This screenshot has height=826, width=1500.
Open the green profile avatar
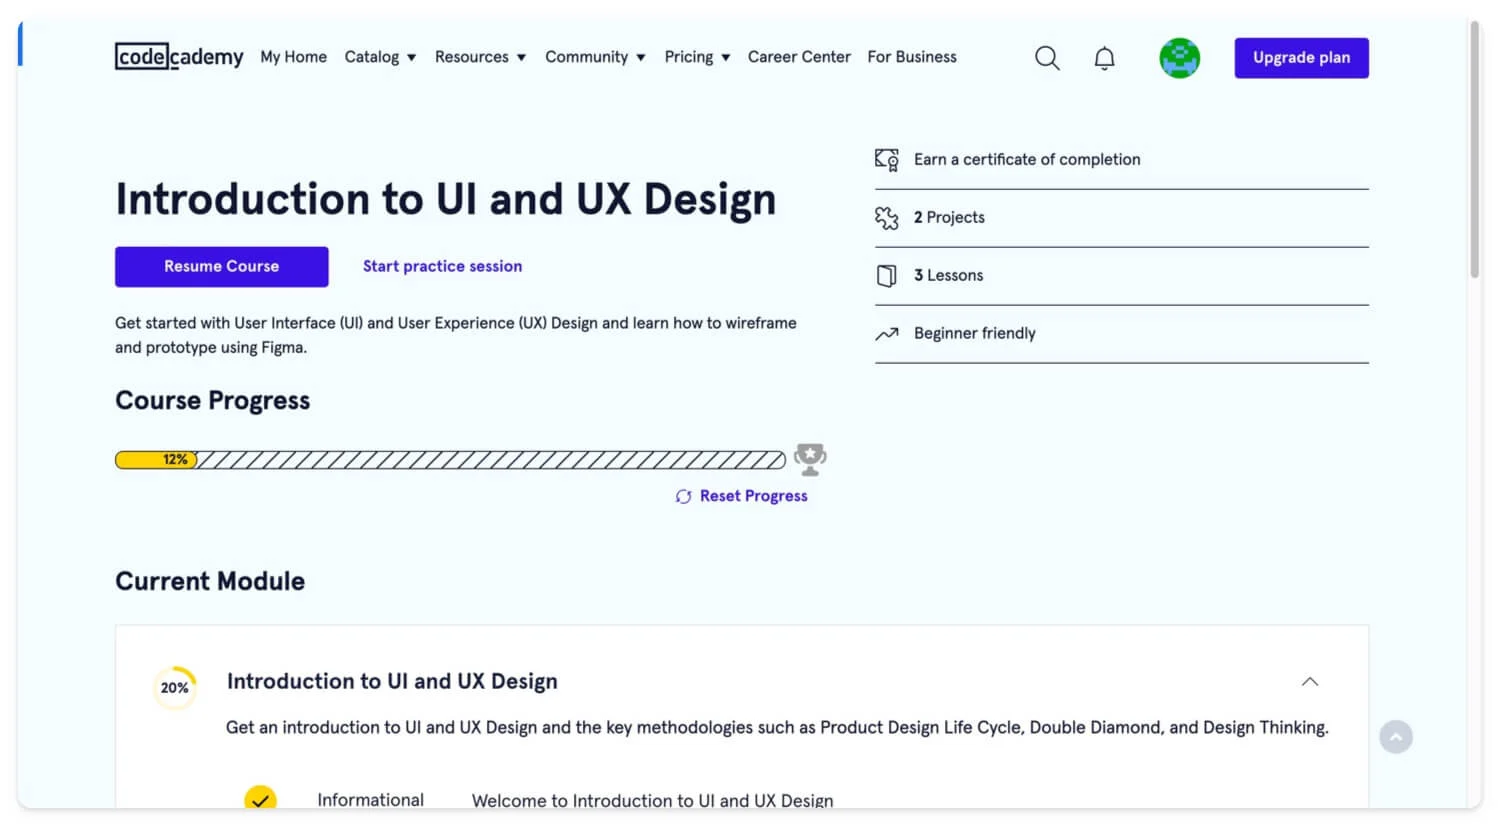1179,58
